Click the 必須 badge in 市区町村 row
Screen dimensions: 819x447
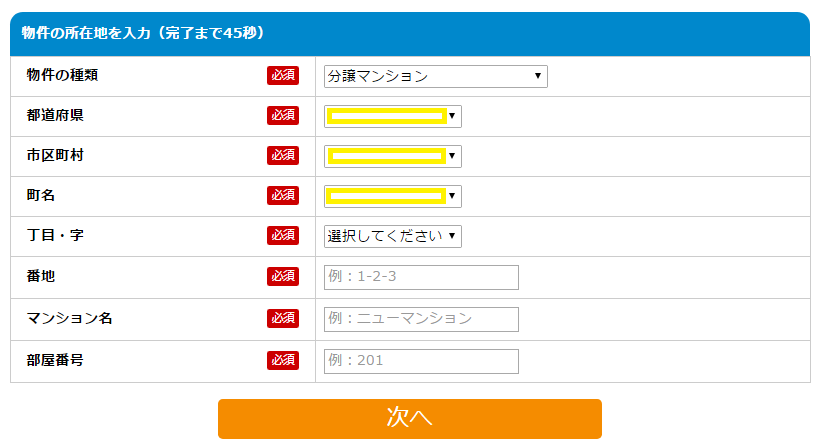click(x=283, y=155)
